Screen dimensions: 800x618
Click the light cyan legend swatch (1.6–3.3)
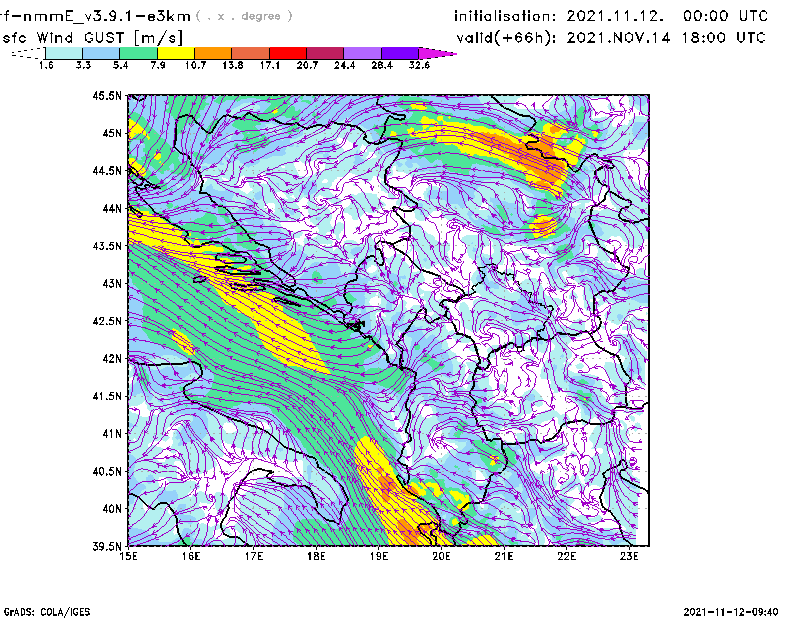click(64, 53)
